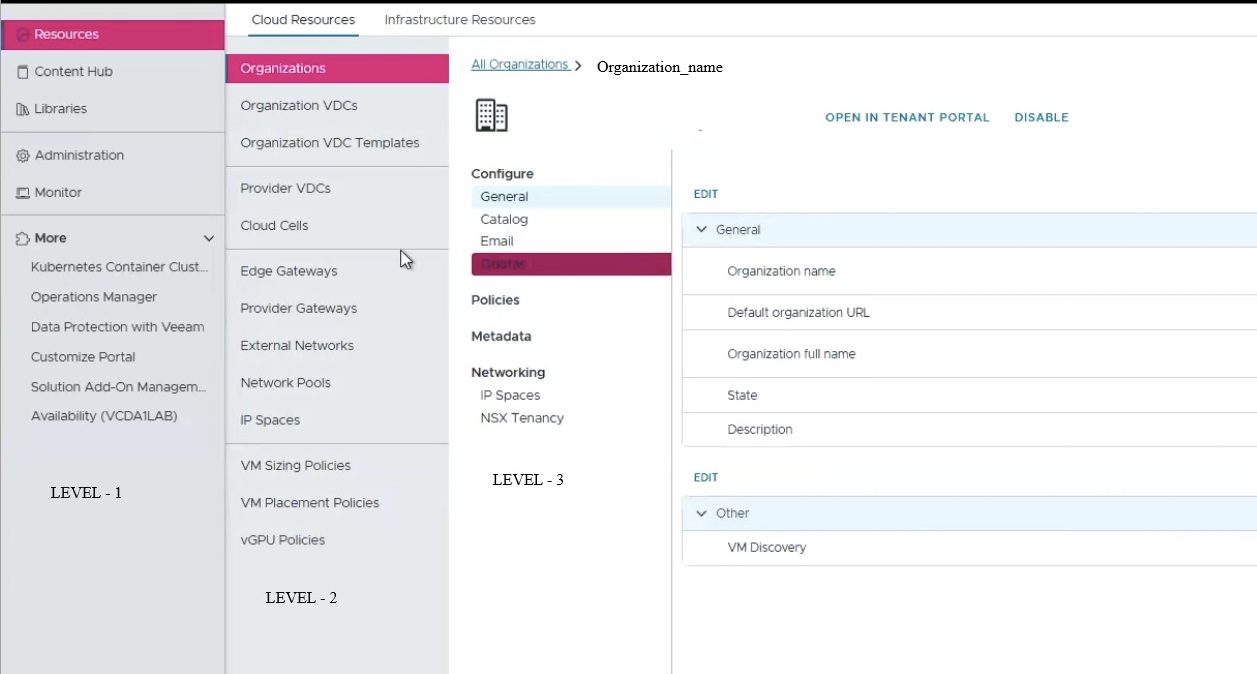Collapse the More section chevron
The width and height of the screenshot is (1257, 674).
(209, 239)
